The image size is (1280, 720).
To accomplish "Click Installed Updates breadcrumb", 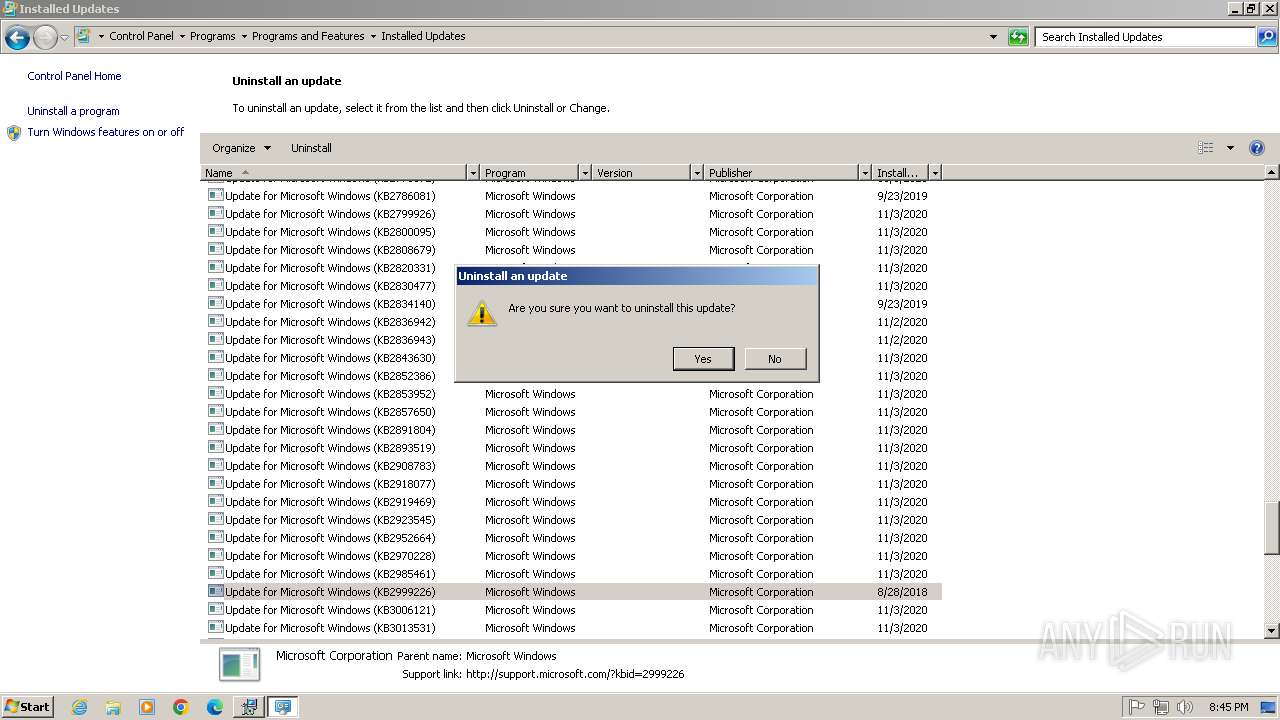I will 423,36.
